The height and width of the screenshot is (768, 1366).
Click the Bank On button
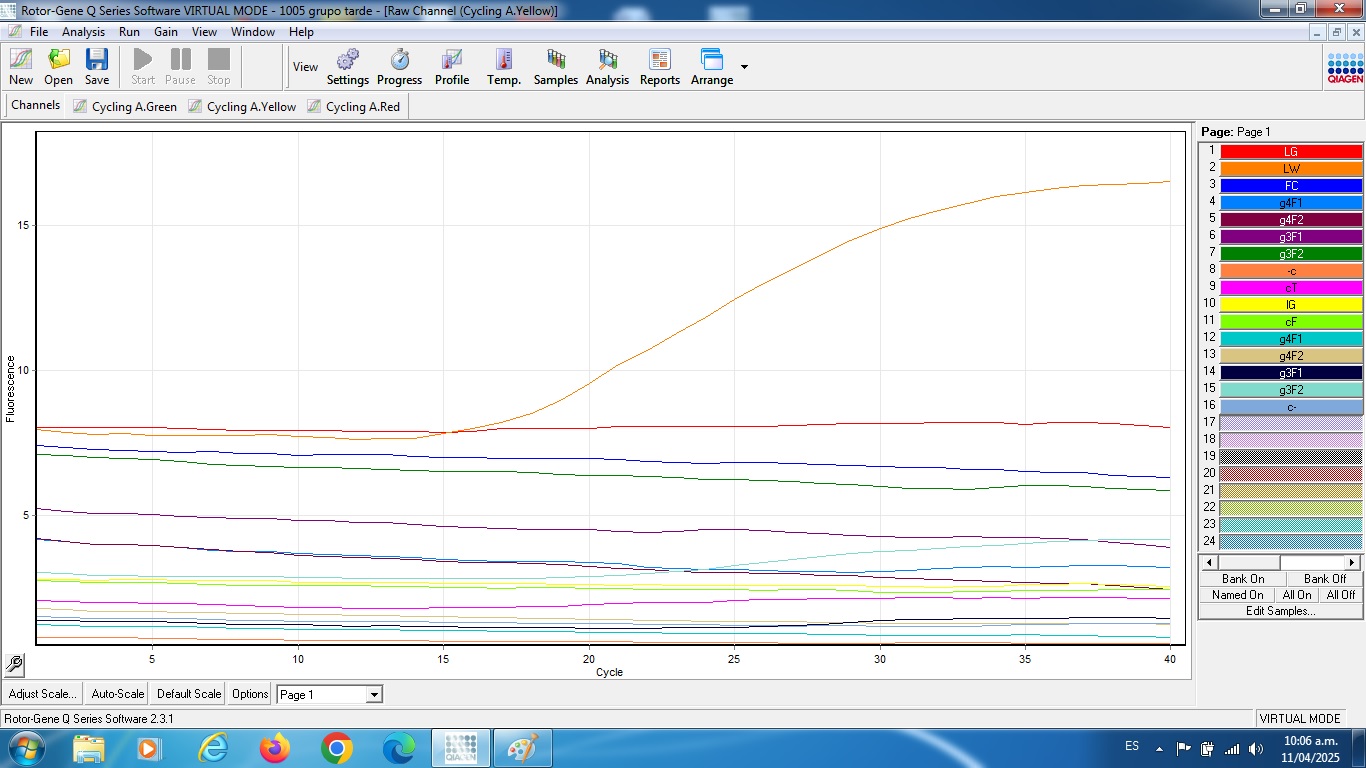coord(1243,579)
